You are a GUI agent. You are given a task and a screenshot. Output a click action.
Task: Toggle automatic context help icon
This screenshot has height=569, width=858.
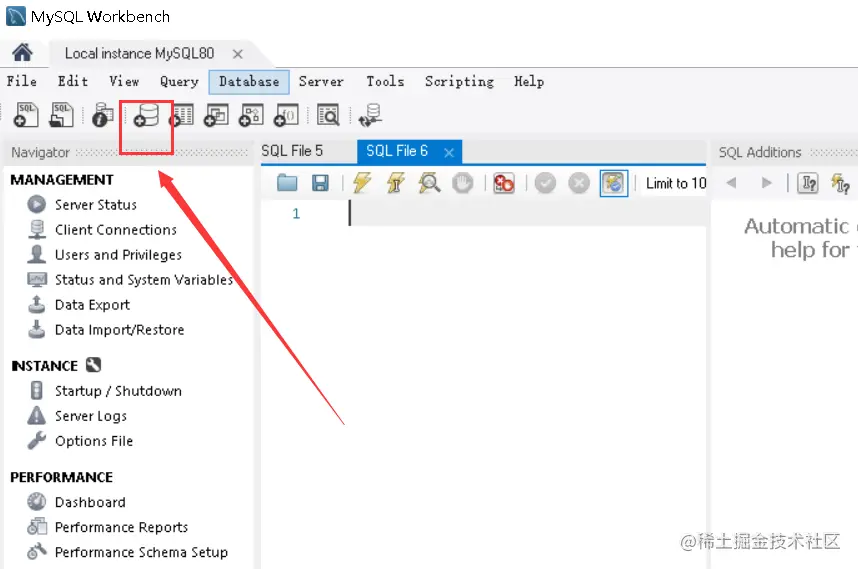(840, 183)
